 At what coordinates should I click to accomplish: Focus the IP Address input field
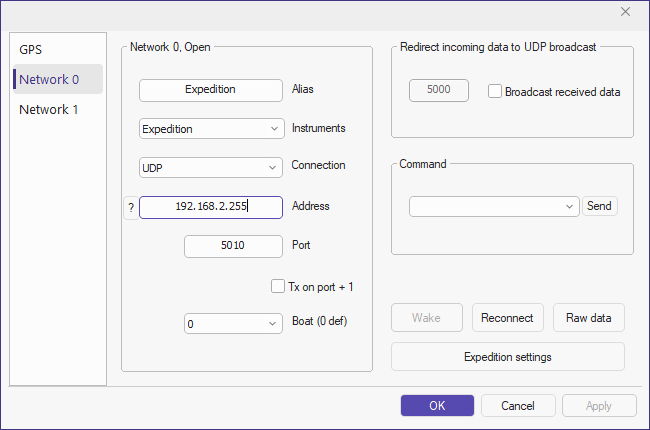(211, 207)
